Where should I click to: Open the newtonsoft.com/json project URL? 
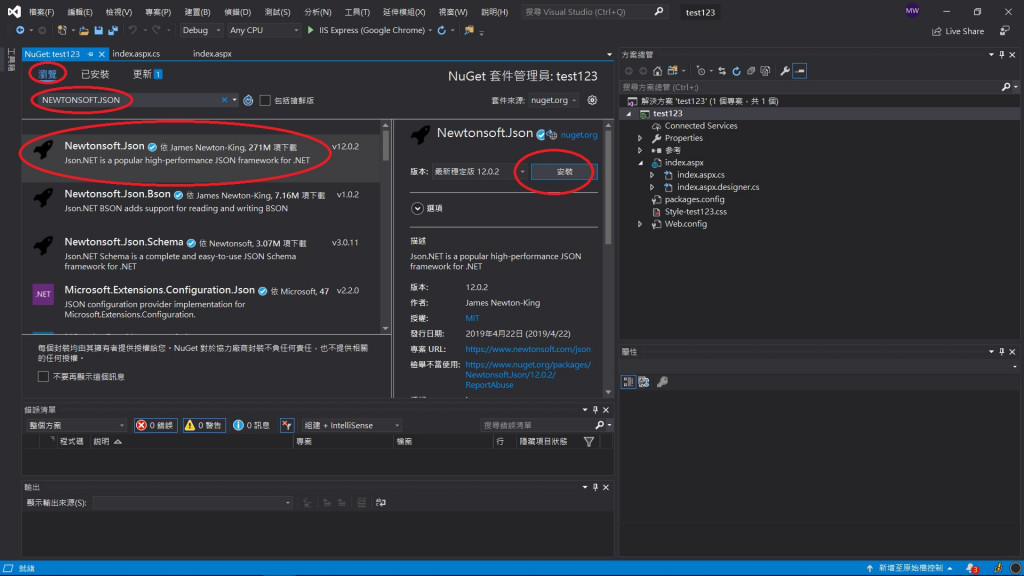click(528, 349)
